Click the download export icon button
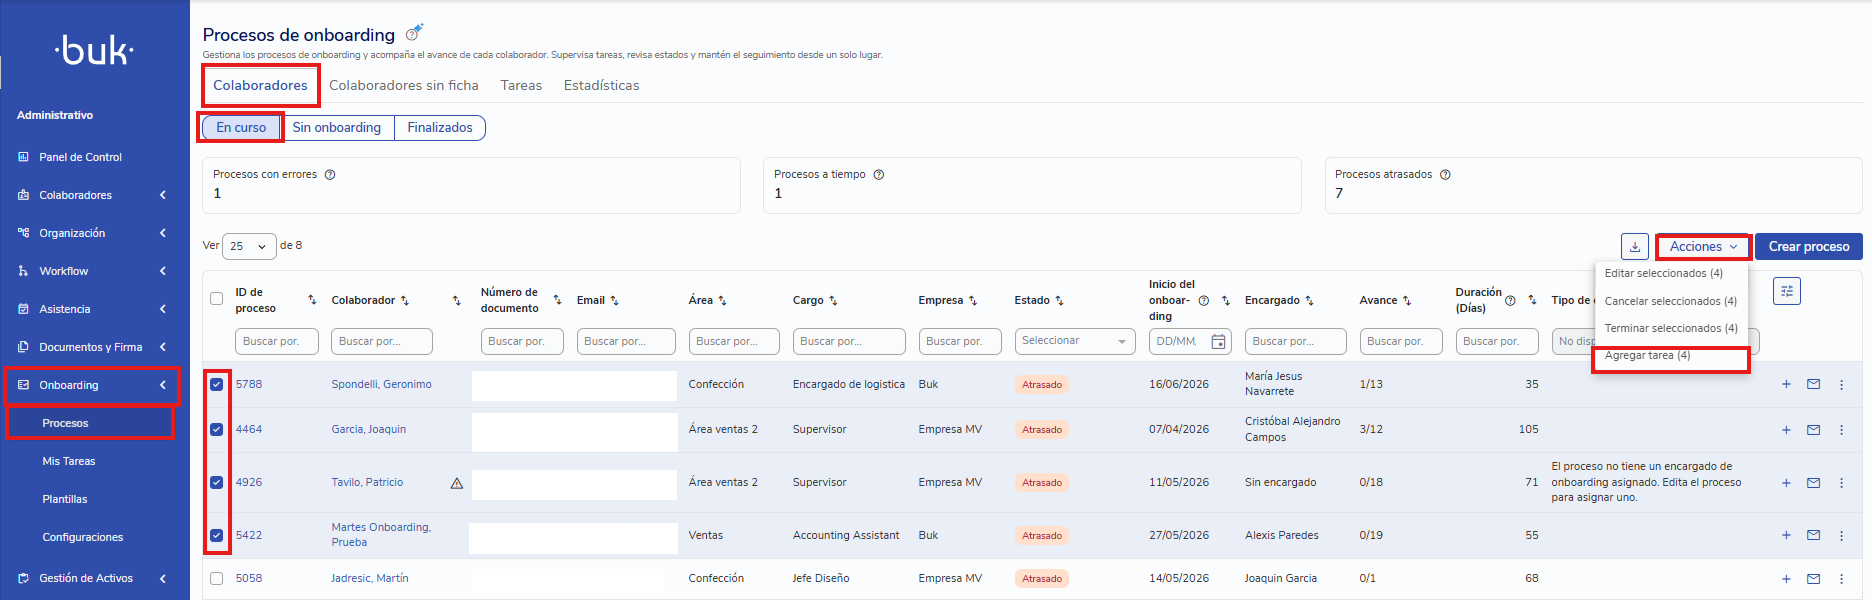Image resolution: width=1872 pixels, height=600 pixels. pos(1634,246)
